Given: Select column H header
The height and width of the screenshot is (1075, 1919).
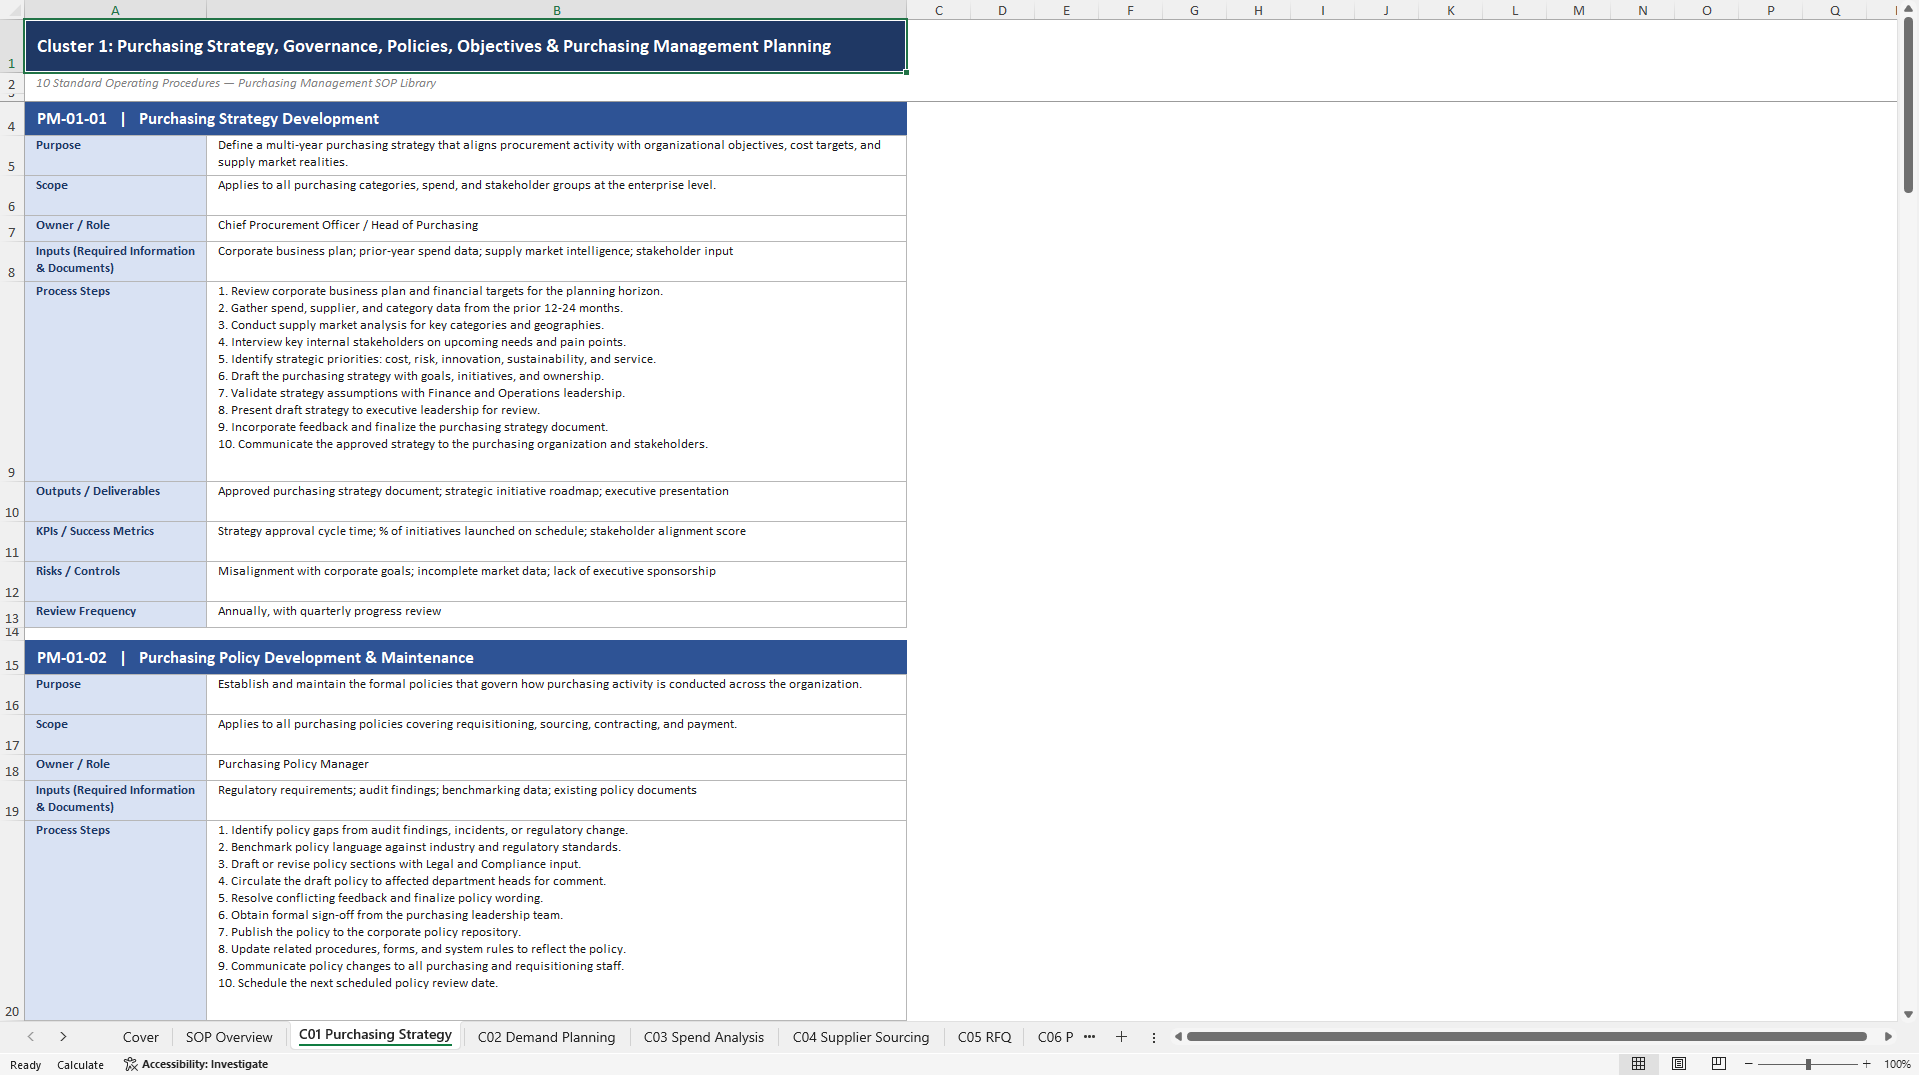Looking at the screenshot, I should [1258, 10].
